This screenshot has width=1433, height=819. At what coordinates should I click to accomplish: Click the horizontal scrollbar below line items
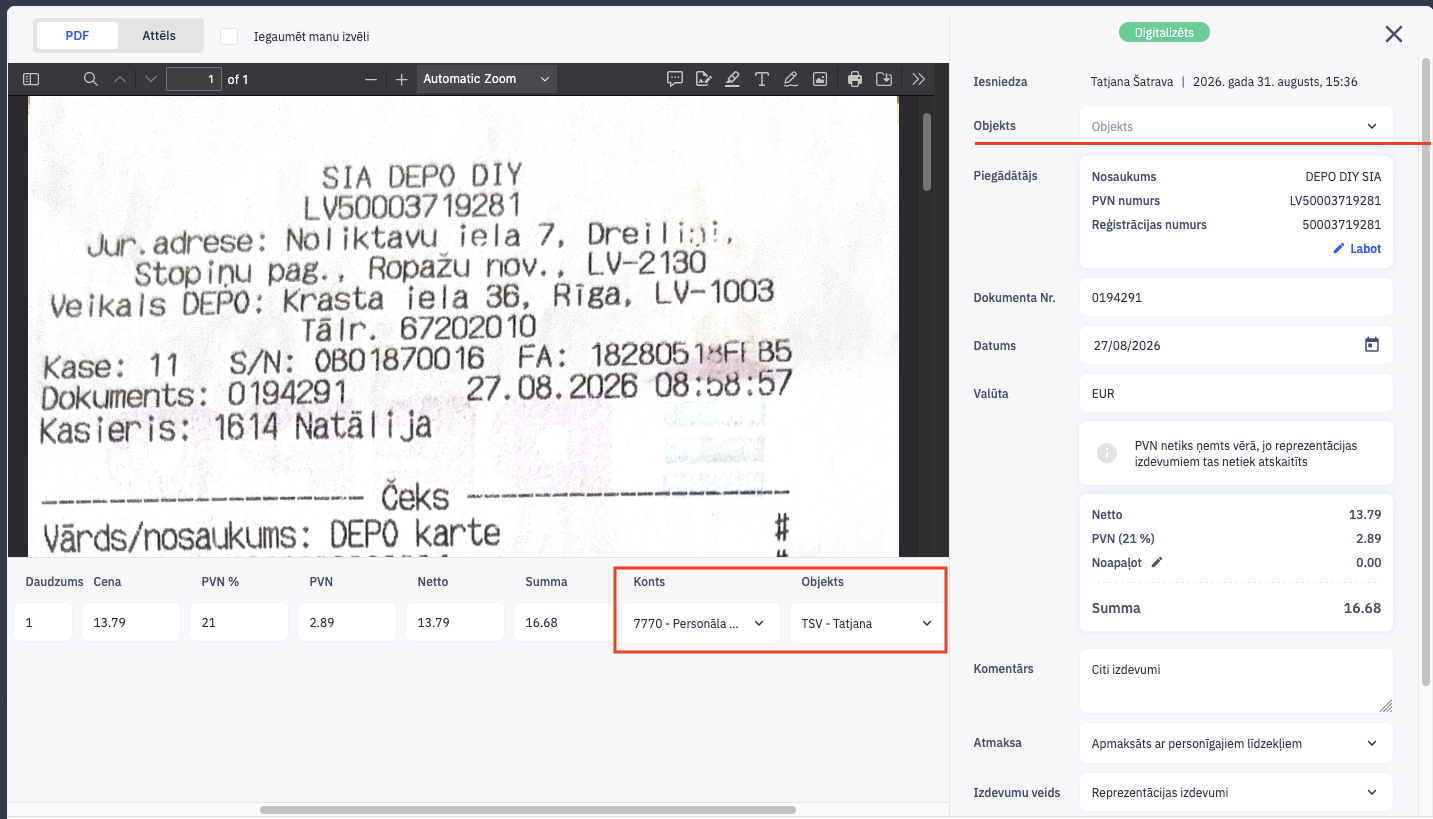coord(528,810)
